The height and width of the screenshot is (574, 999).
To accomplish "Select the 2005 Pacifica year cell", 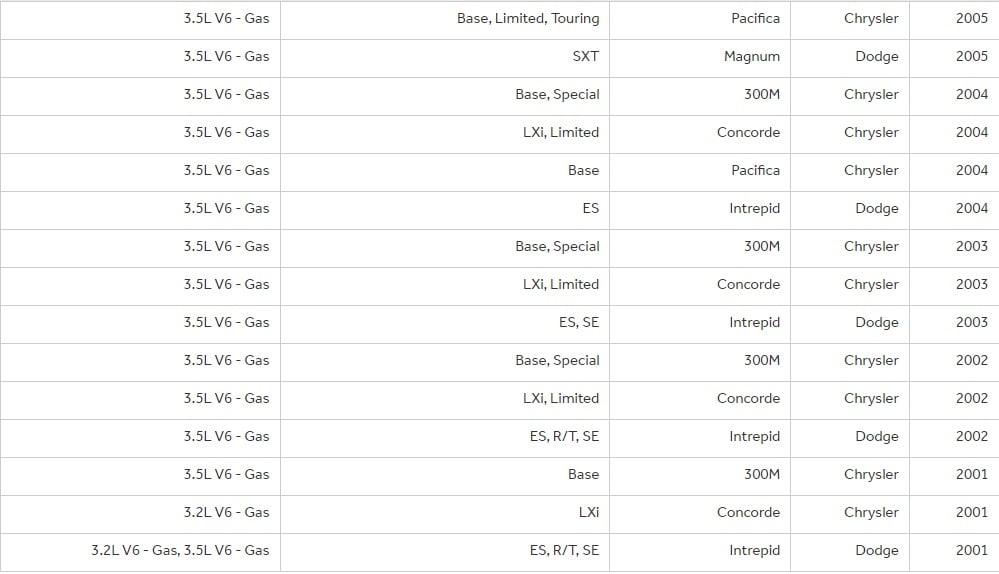I will point(954,20).
